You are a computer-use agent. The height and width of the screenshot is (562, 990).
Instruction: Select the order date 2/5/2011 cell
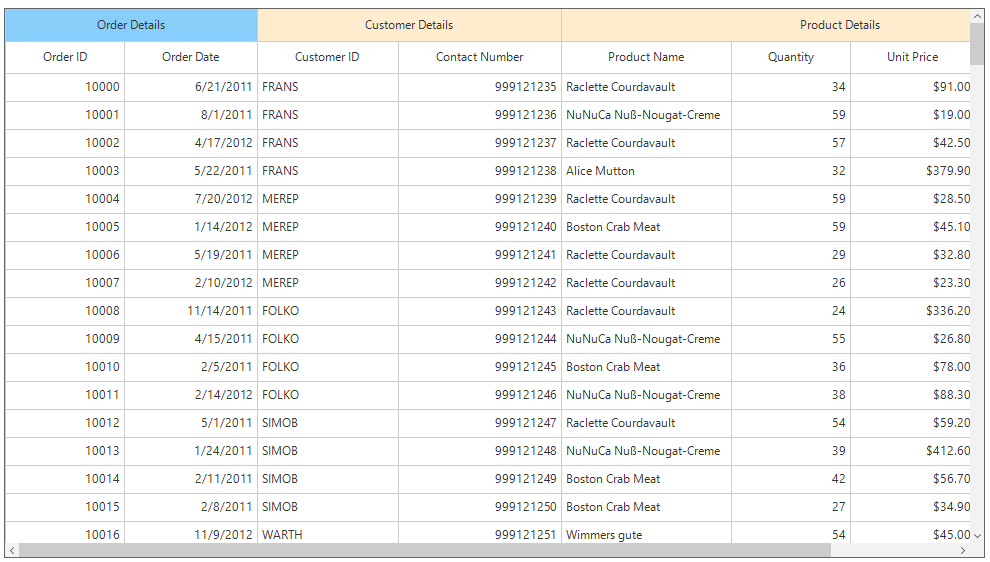(x=191, y=367)
